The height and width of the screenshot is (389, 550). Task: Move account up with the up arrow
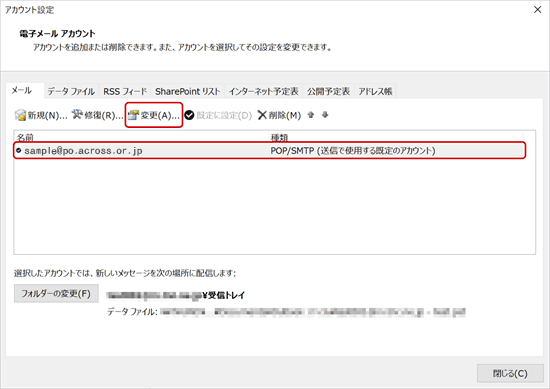click(x=311, y=115)
